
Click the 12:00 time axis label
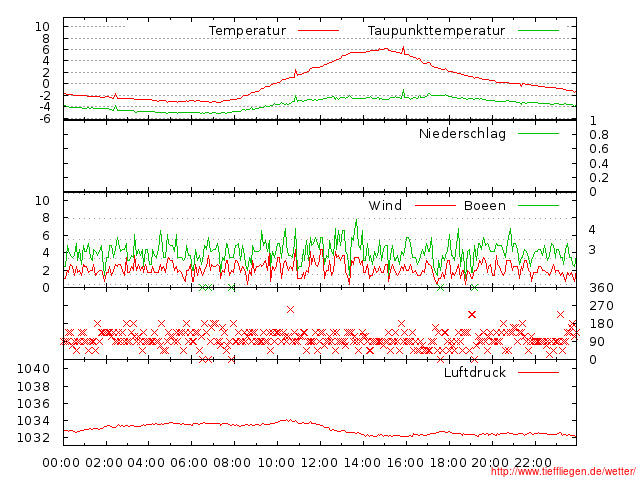tap(319, 463)
